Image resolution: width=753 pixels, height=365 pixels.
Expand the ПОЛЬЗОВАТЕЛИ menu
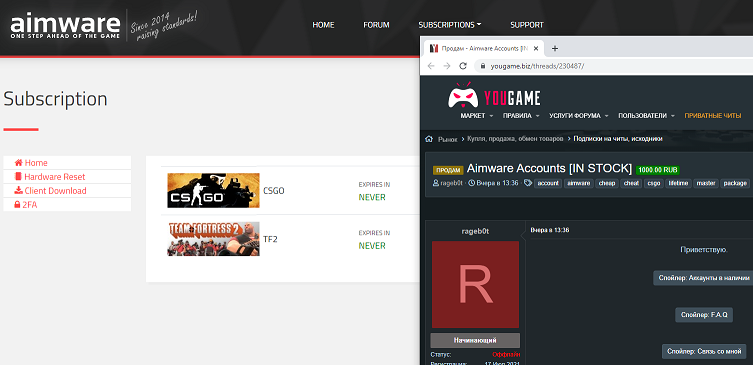coord(646,116)
